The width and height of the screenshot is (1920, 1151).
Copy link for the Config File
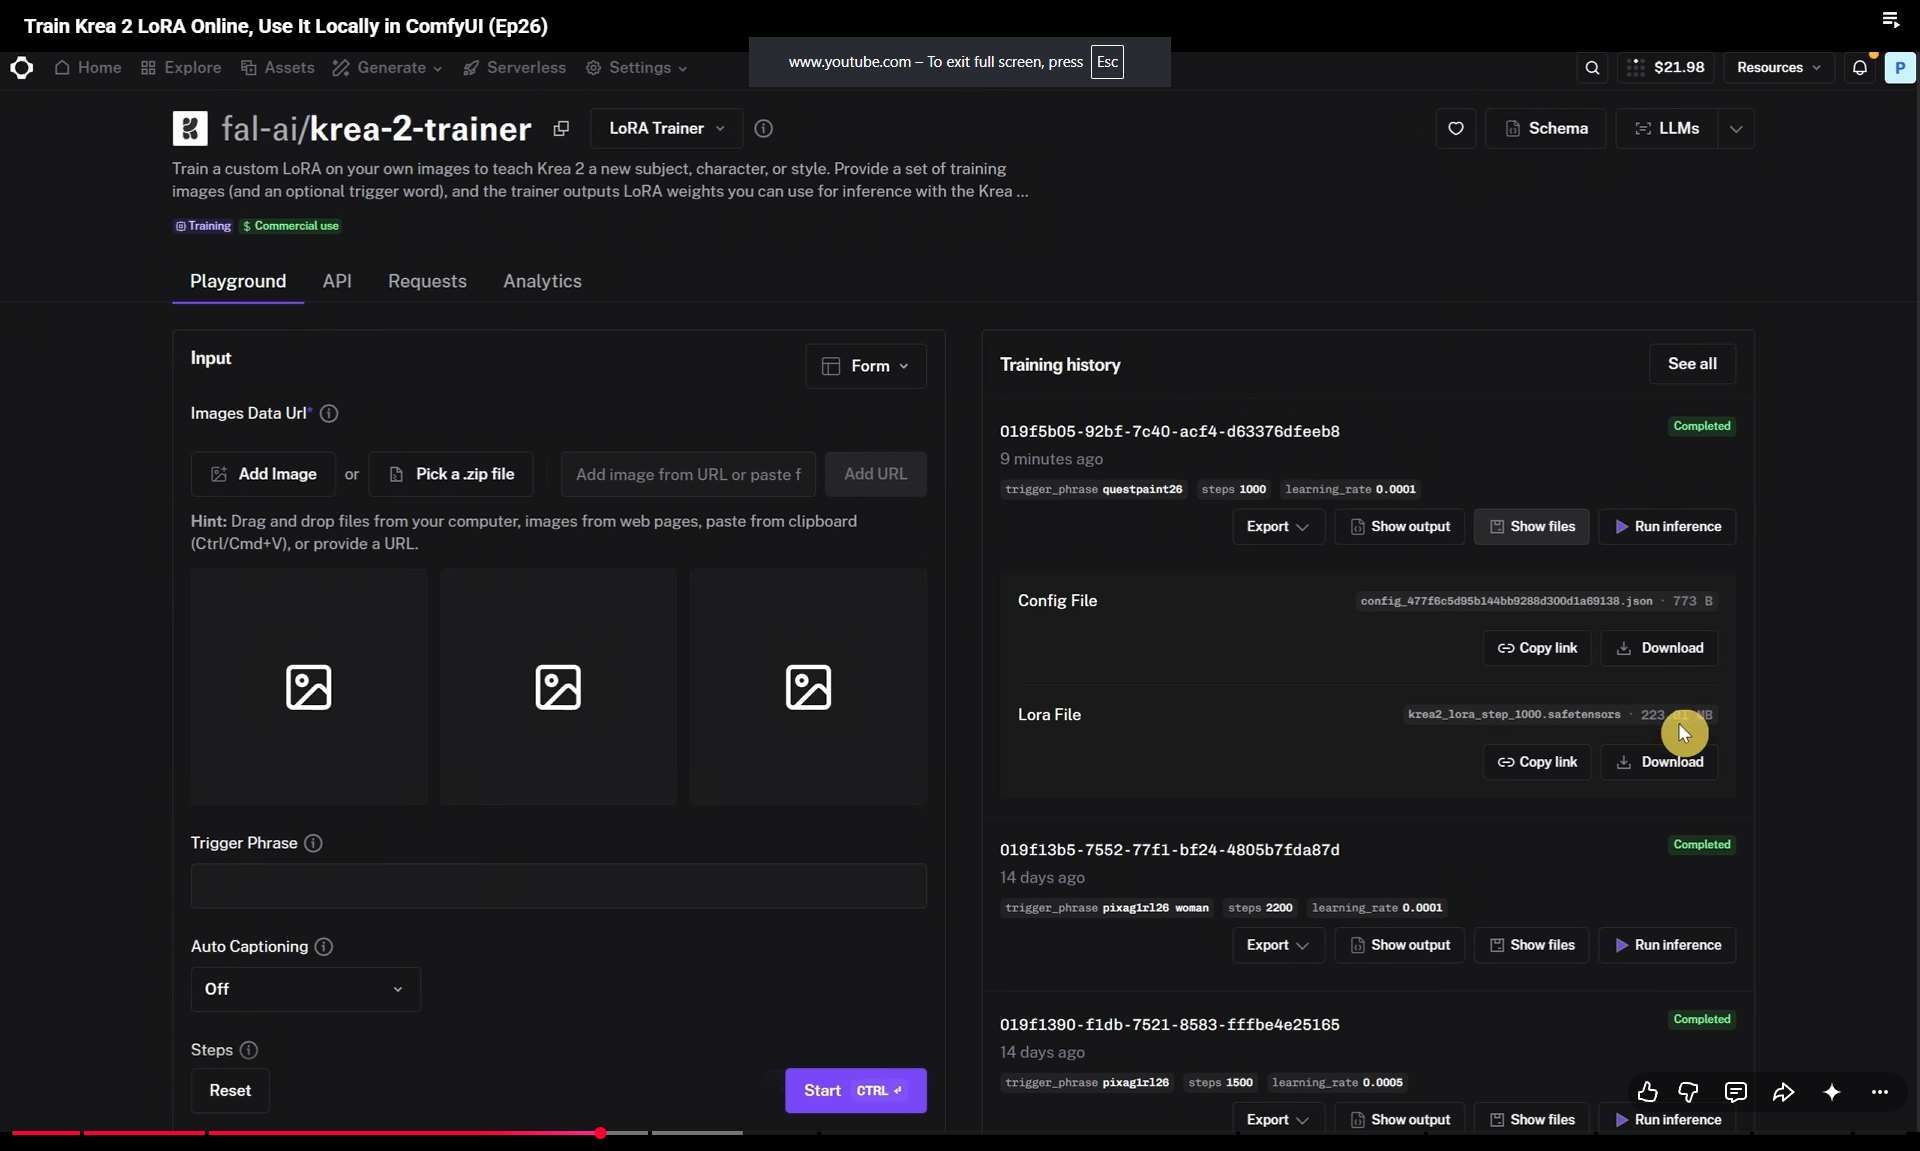pos(1537,648)
